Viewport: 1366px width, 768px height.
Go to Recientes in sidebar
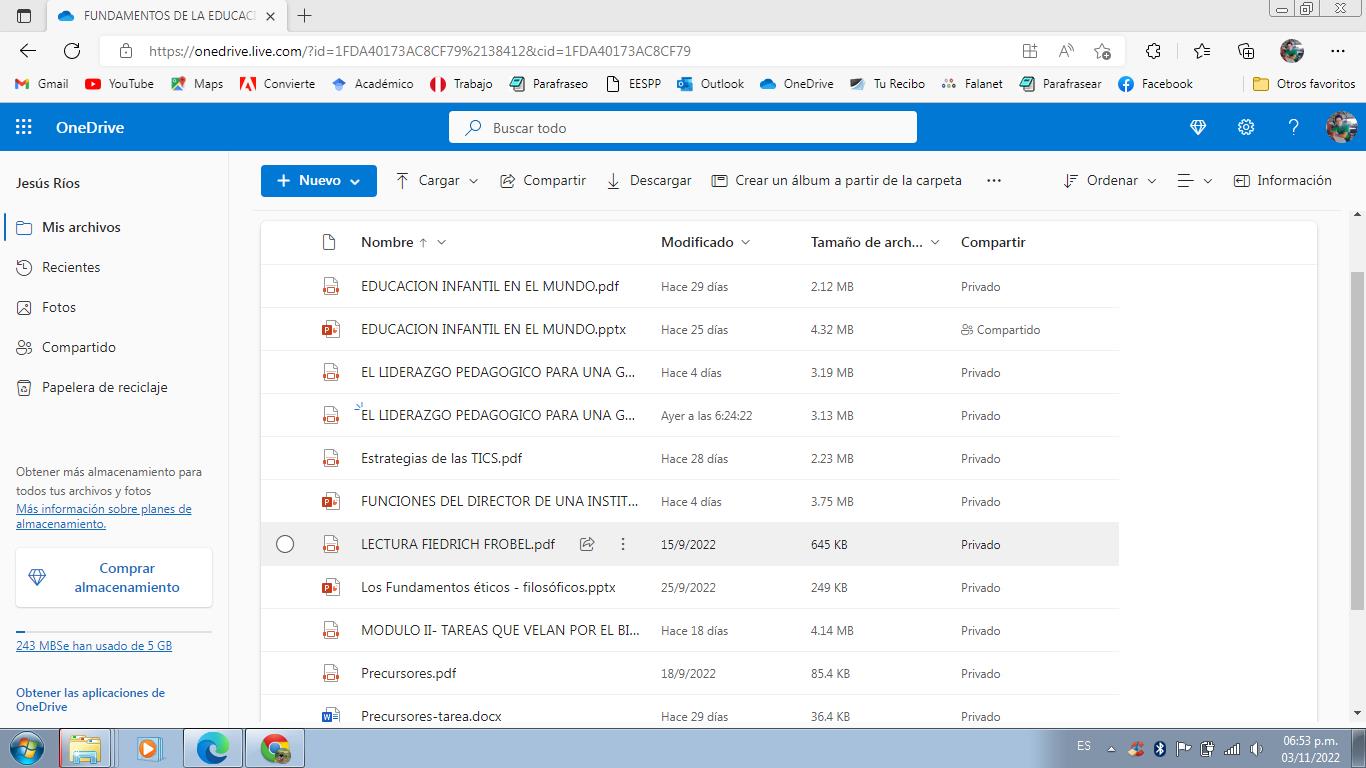click(x=71, y=267)
